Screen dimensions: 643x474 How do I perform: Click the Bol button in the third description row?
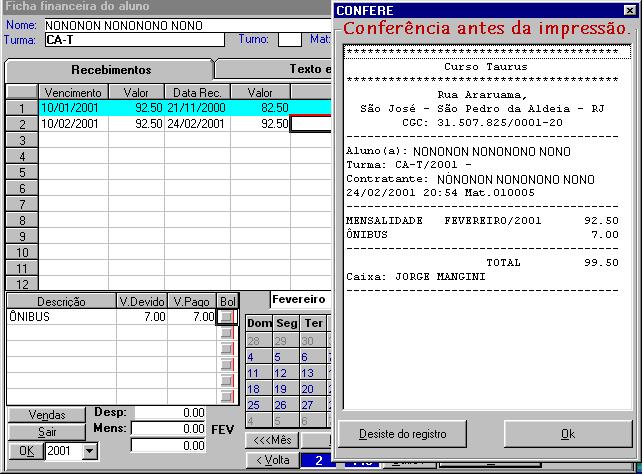tap(227, 348)
